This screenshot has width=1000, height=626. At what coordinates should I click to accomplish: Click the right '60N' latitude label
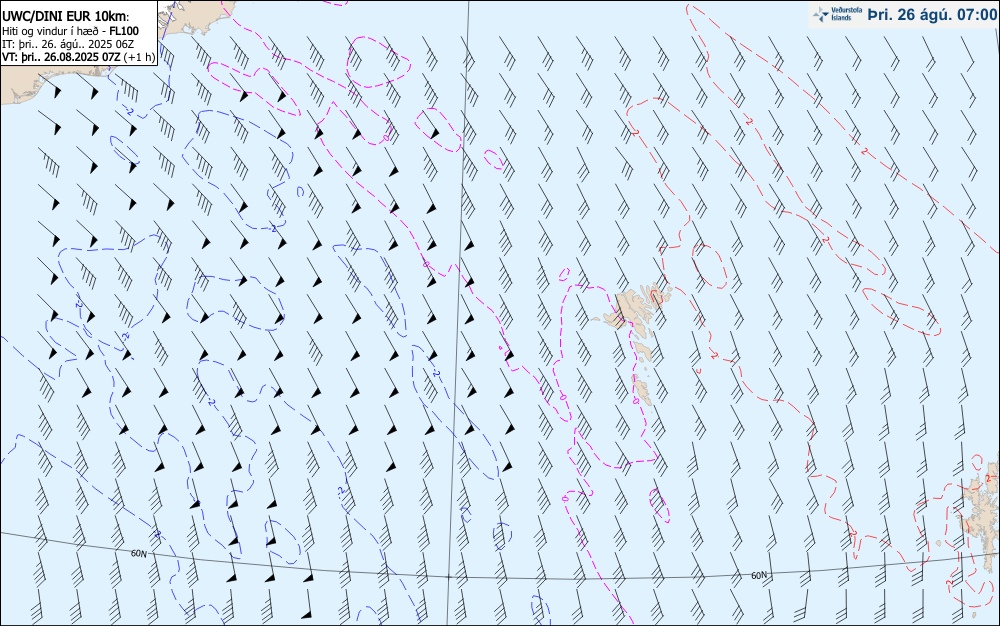(x=758, y=575)
